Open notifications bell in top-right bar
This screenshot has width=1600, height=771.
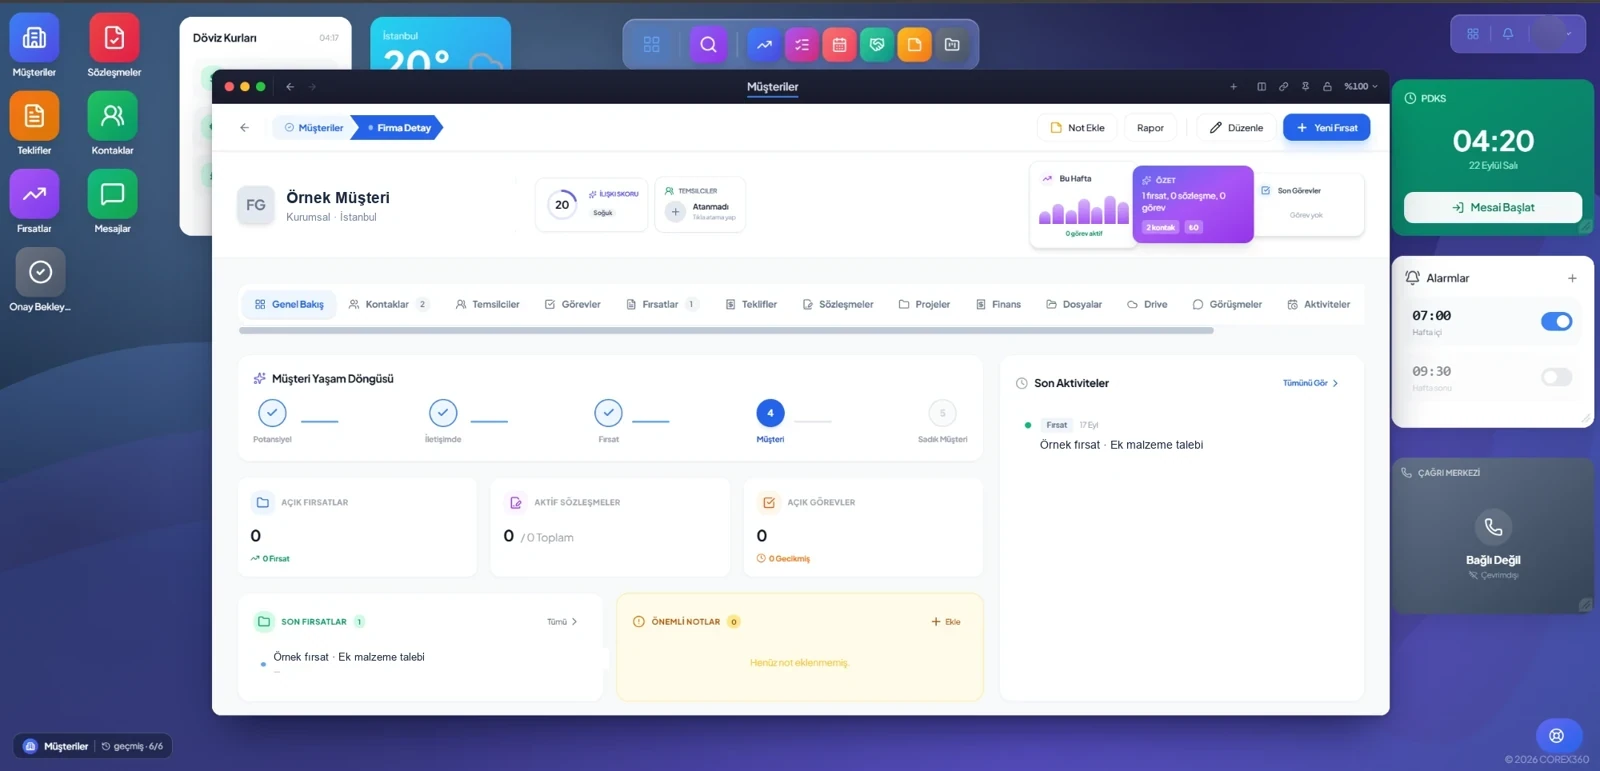point(1508,34)
